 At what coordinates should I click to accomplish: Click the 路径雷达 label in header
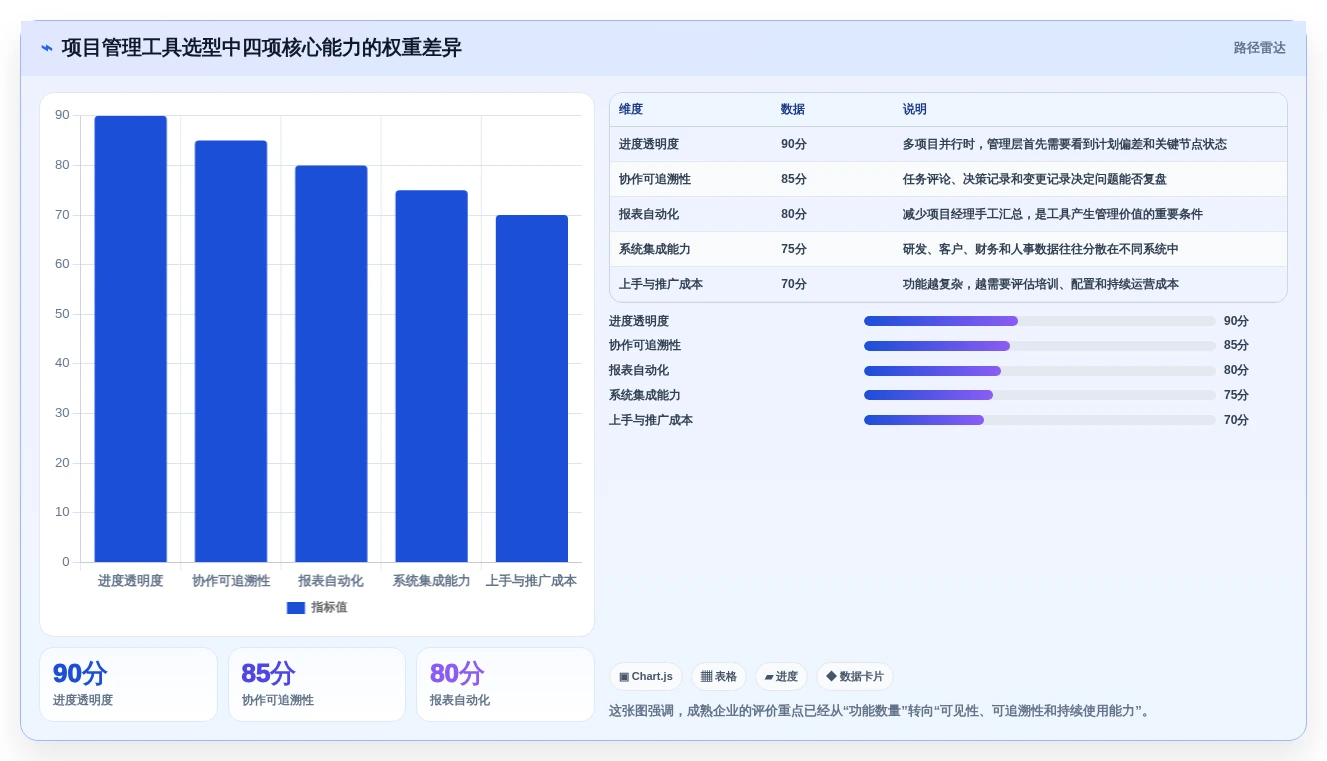1259,48
